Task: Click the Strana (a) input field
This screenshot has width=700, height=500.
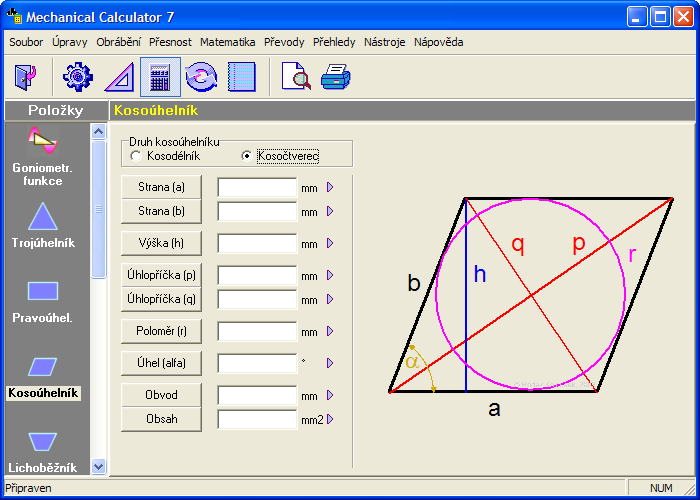Action: 258,188
